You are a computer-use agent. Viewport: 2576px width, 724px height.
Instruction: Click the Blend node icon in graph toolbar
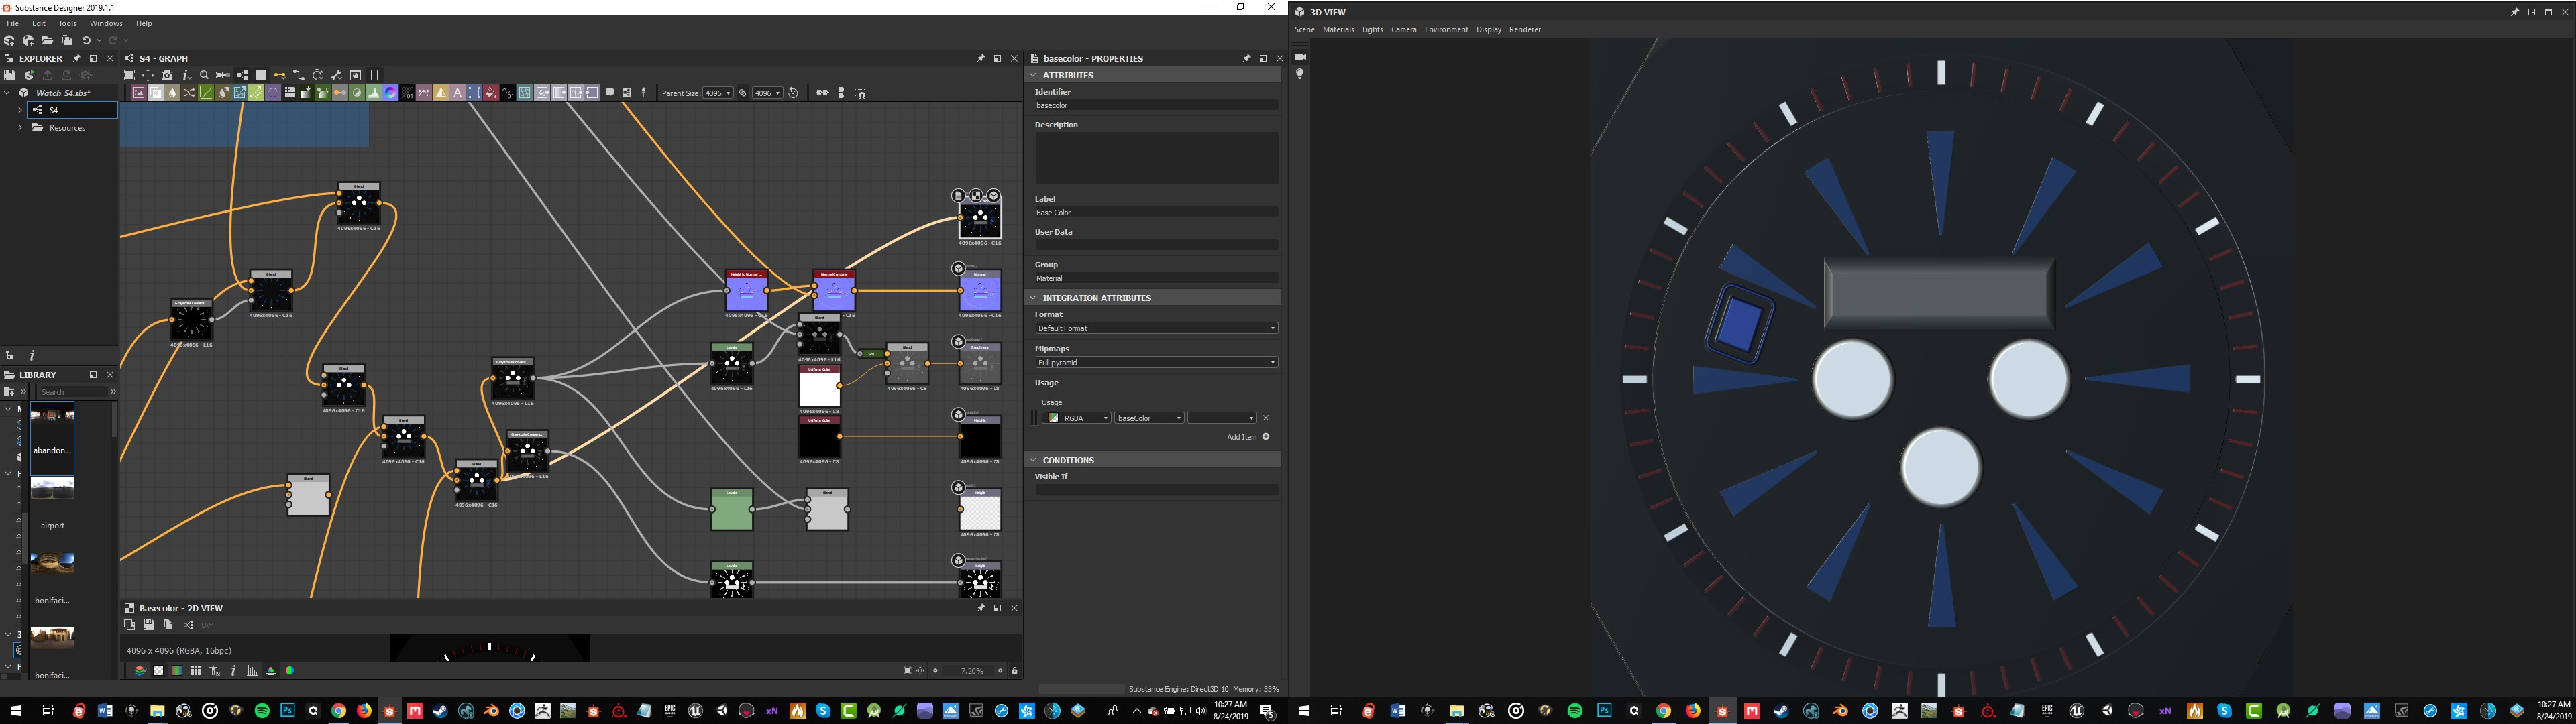coord(155,93)
